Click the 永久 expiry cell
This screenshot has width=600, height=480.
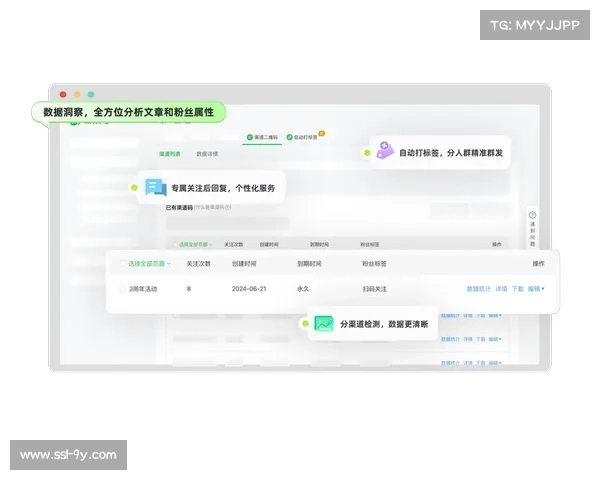(303, 289)
